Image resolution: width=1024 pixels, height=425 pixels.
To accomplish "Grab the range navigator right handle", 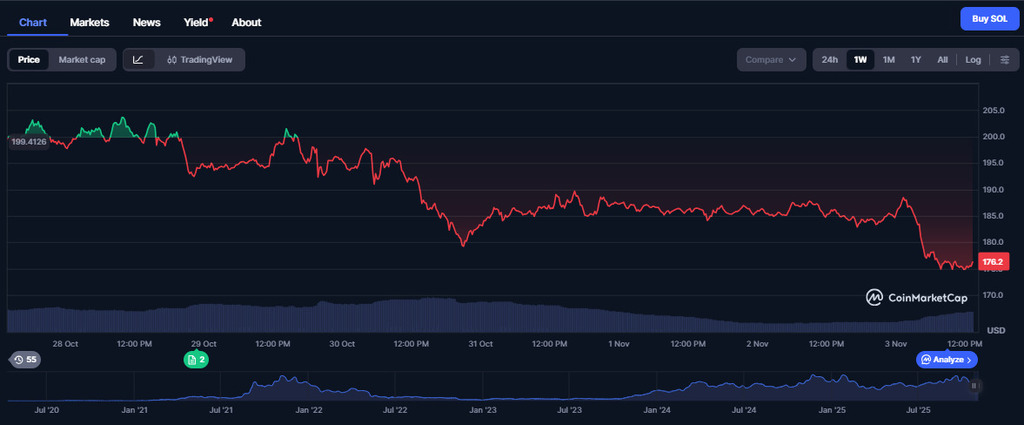I will [x=974, y=385].
